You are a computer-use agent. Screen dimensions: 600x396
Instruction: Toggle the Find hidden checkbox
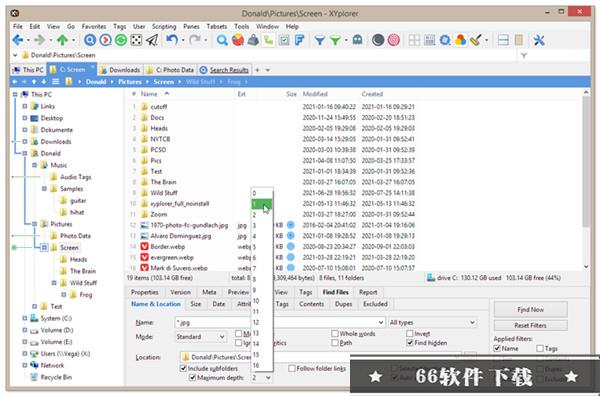point(410,343)
